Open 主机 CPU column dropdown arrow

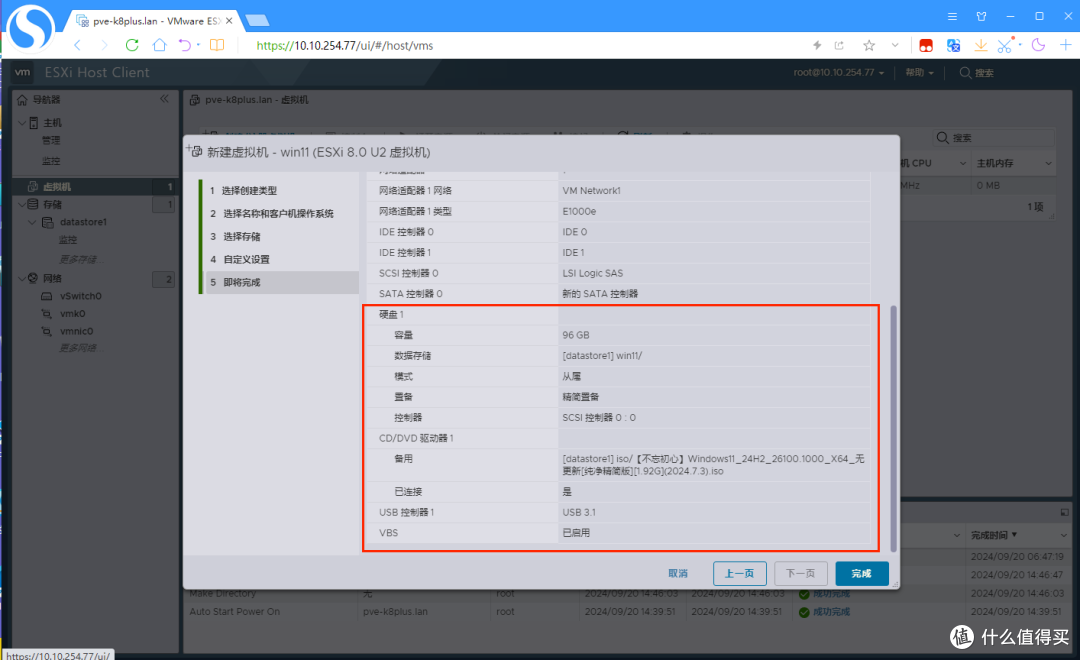963,163
